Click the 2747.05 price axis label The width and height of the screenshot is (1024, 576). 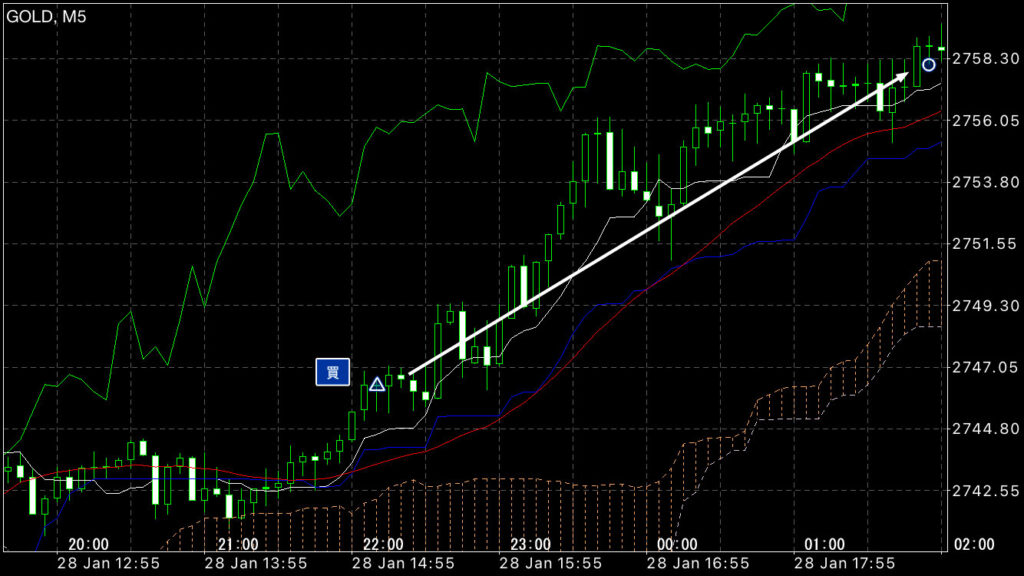pos(986,367)
